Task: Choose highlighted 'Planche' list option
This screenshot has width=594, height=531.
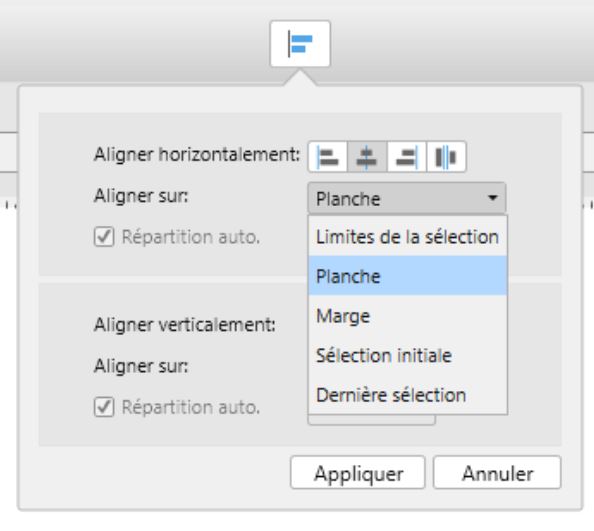Action: pyautogui.click(x=408, y=276)
